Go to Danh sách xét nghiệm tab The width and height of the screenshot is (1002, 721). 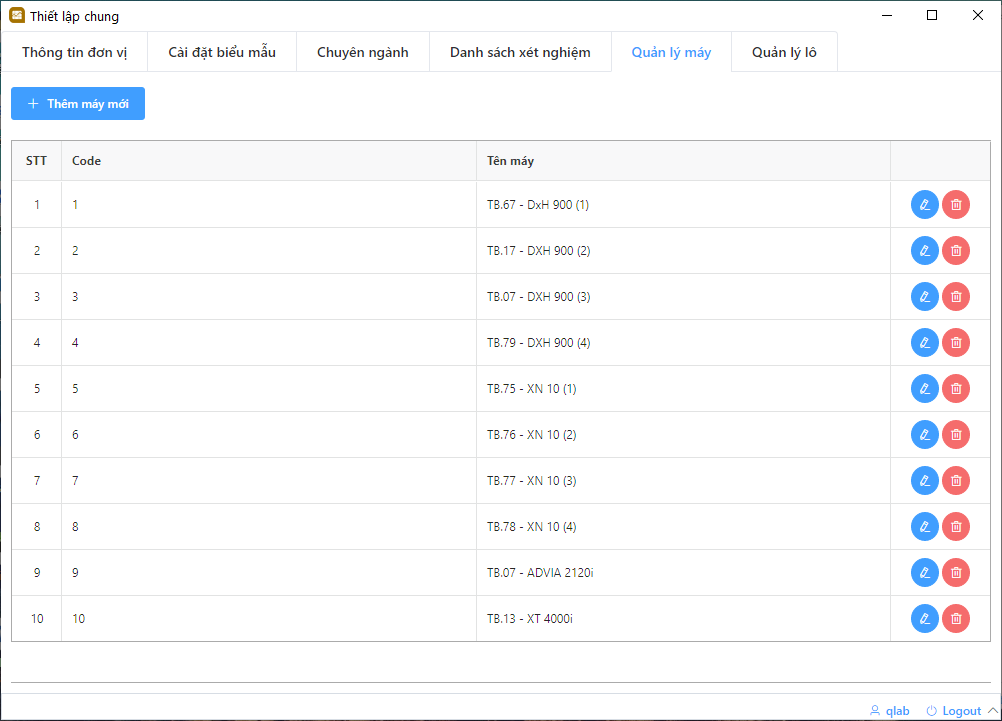[x=520, y=52]
